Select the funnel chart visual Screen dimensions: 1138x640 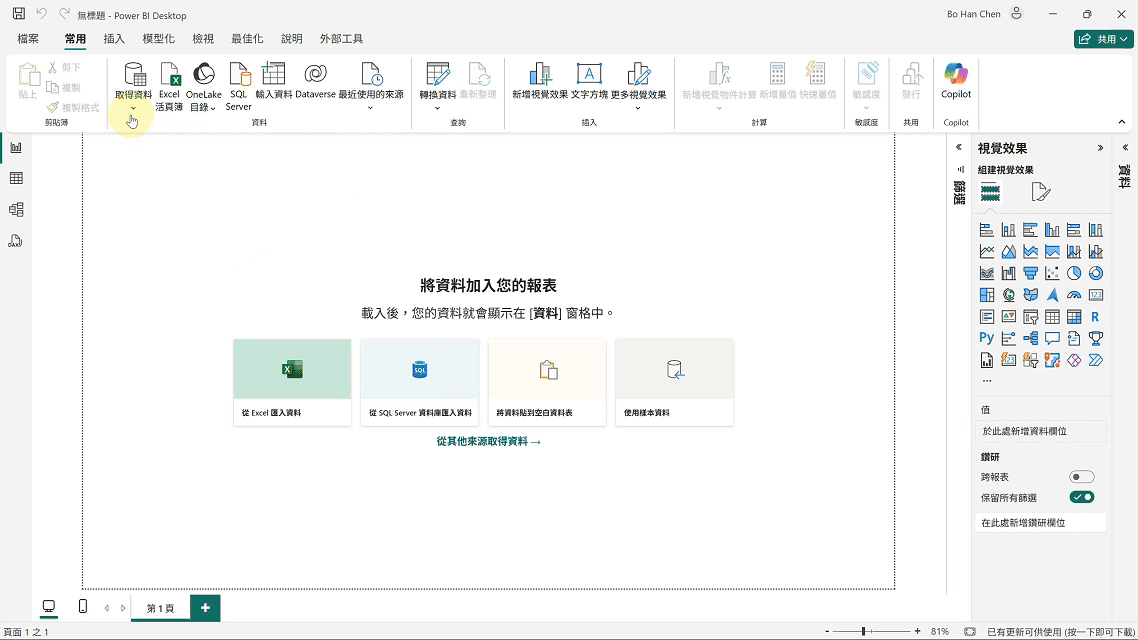pos(1031,274)
